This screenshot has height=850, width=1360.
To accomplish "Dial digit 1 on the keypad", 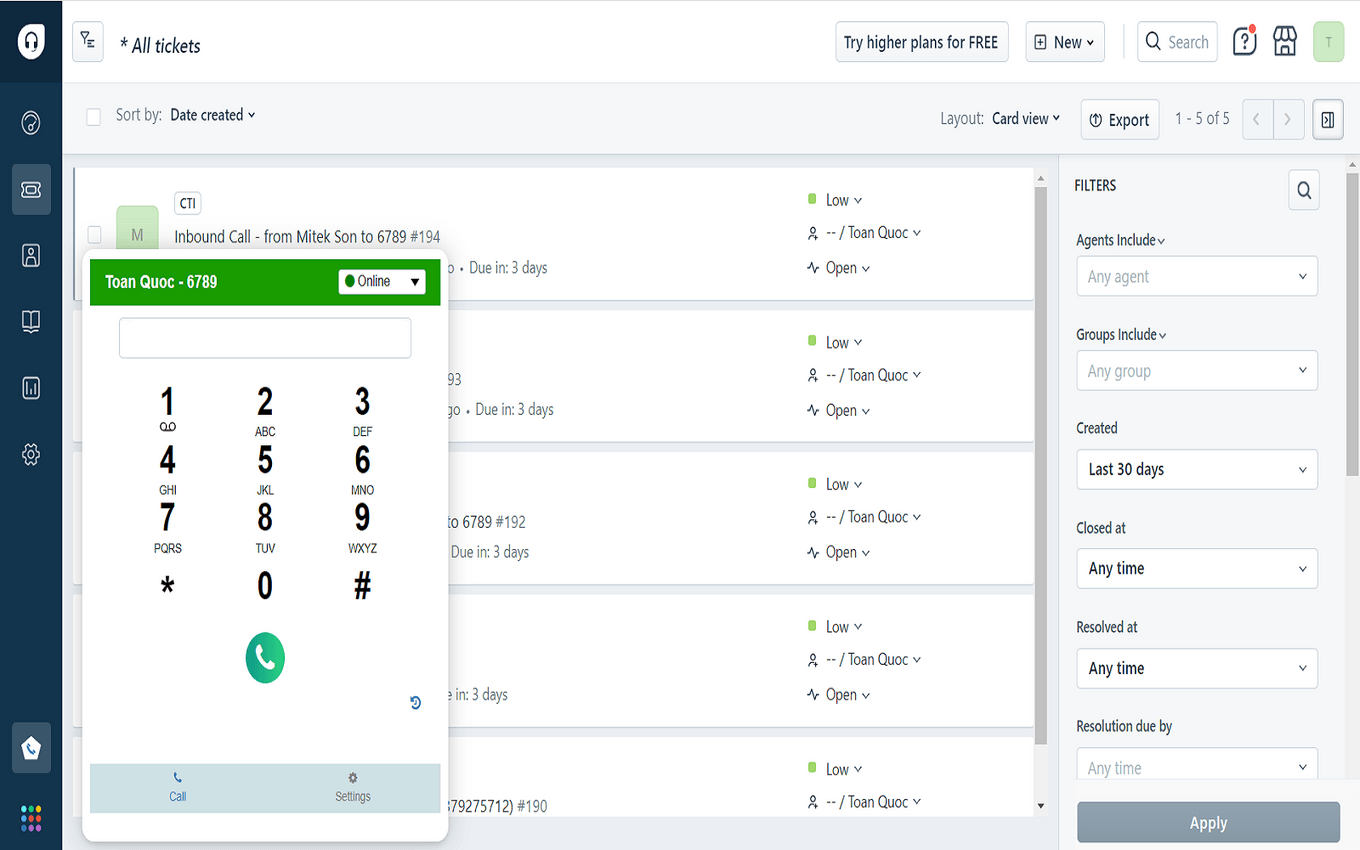I will (167, 408).
